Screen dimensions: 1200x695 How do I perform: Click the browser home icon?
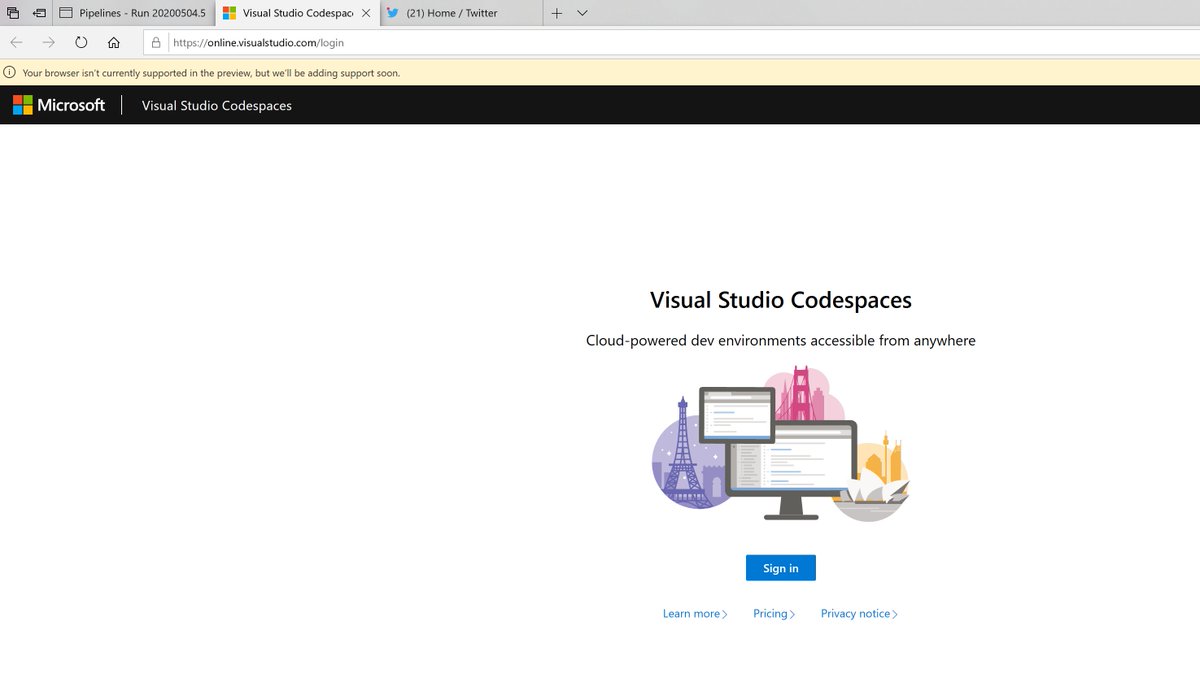pos(114,42)
